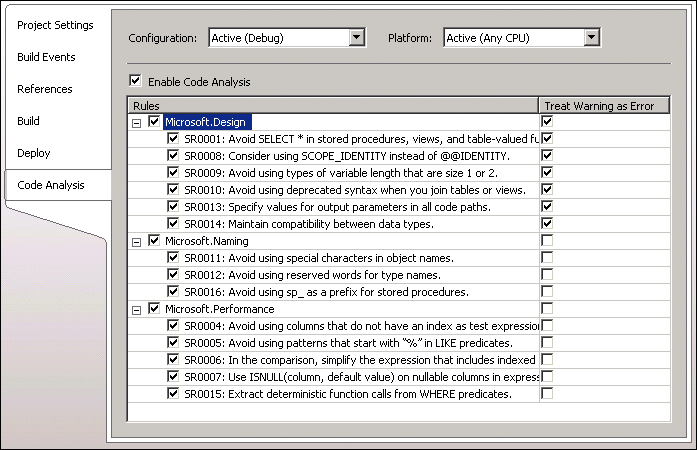Select the Microsoft.Performance group label
697x450 pixels.
[220, 309]
